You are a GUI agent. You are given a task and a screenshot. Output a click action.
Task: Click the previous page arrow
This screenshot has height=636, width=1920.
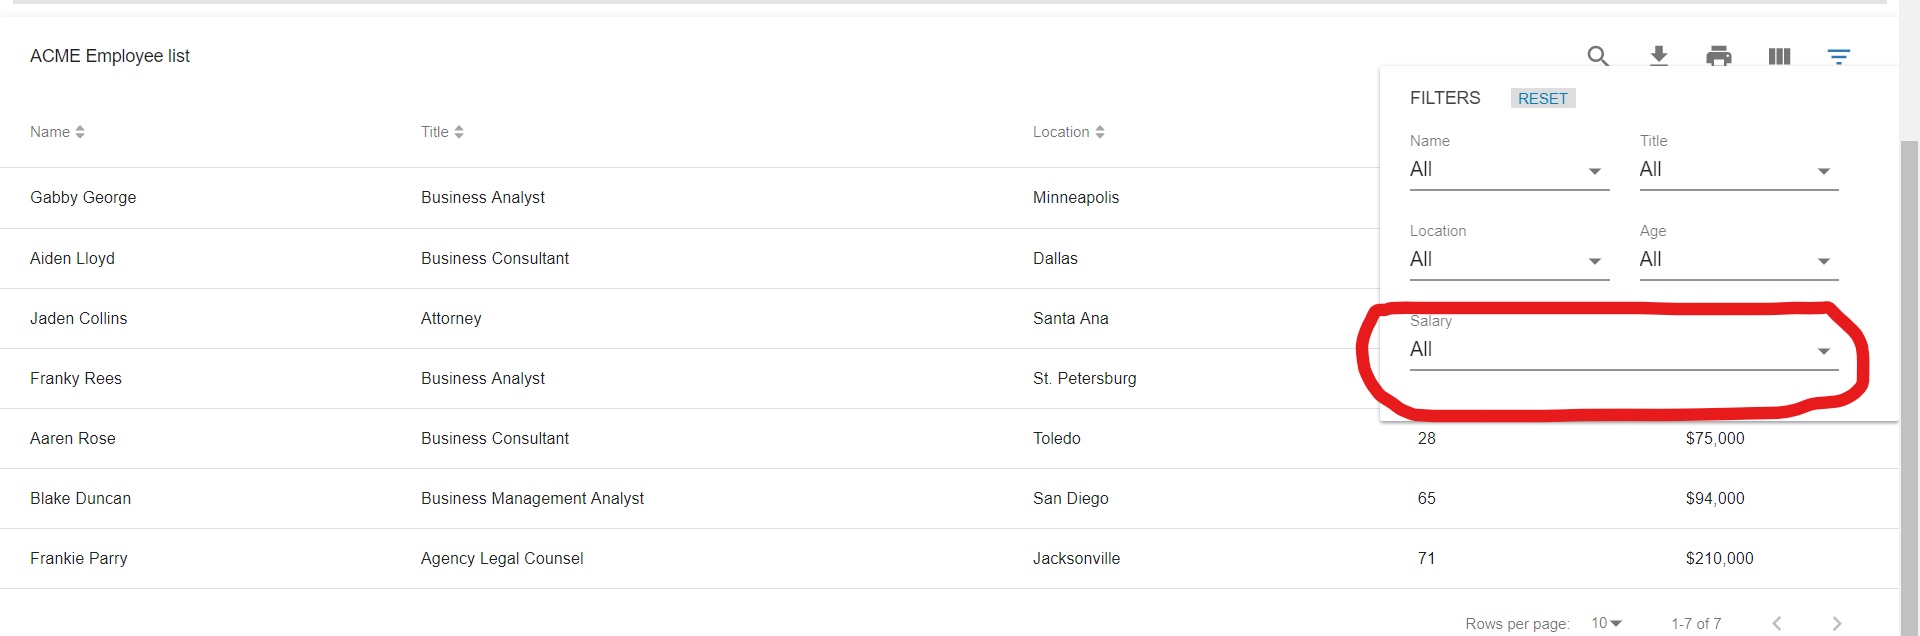point(1777,623)
